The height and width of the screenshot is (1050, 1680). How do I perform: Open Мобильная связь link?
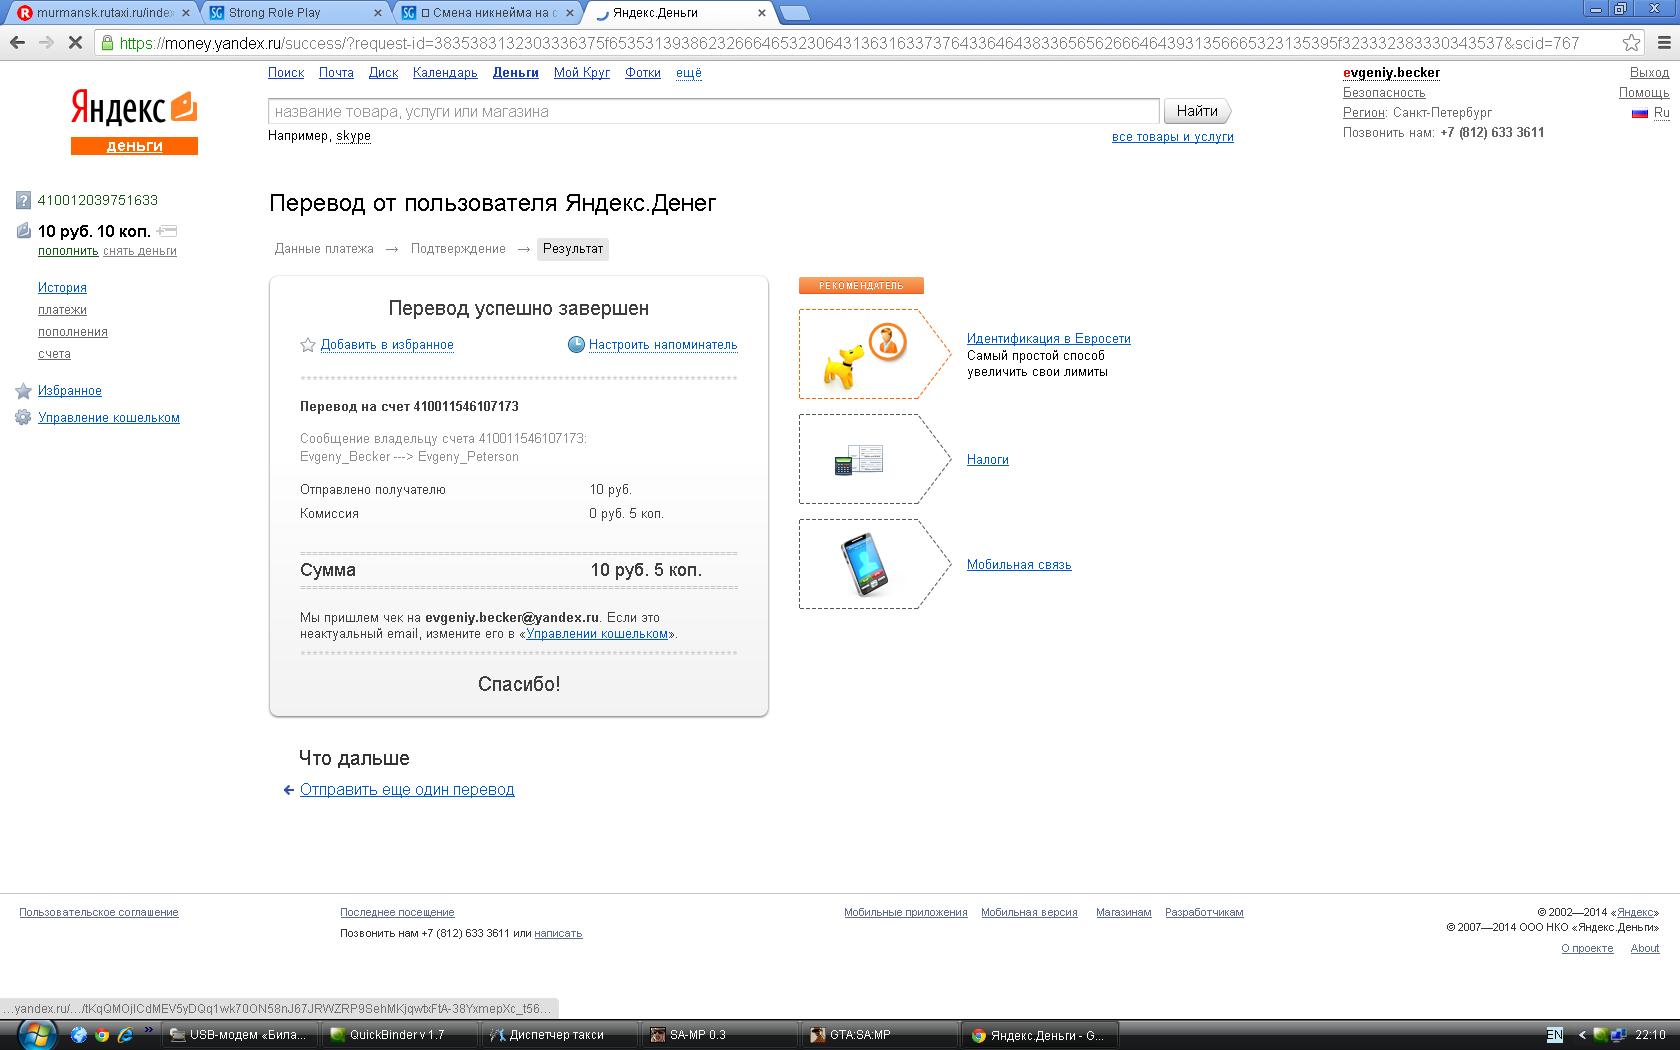coord(1019,565)
